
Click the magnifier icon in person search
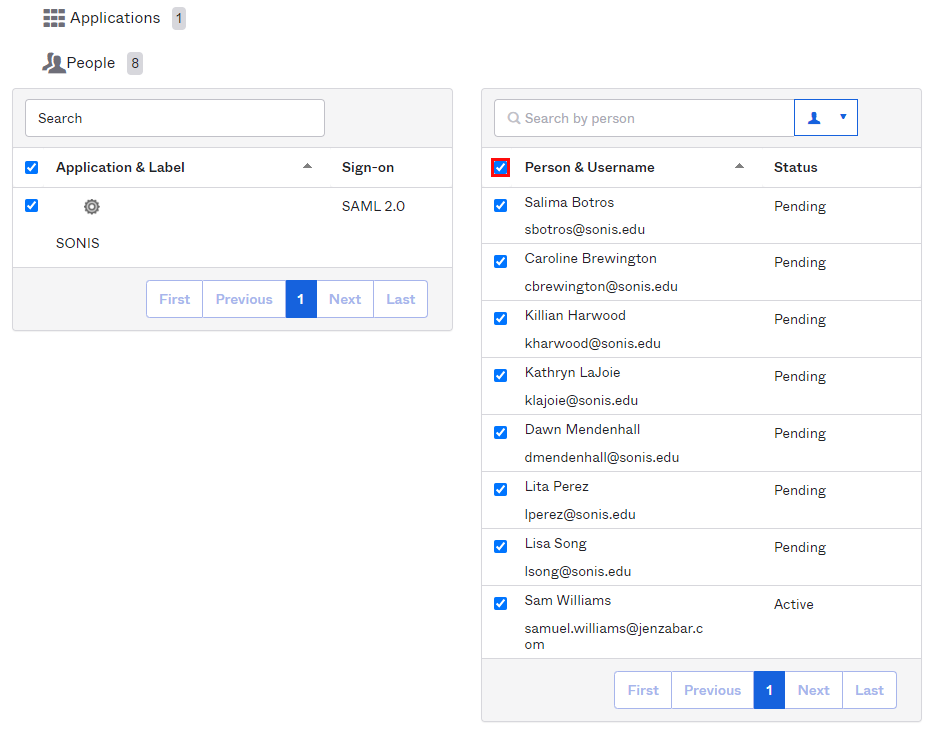click(514, 118)
